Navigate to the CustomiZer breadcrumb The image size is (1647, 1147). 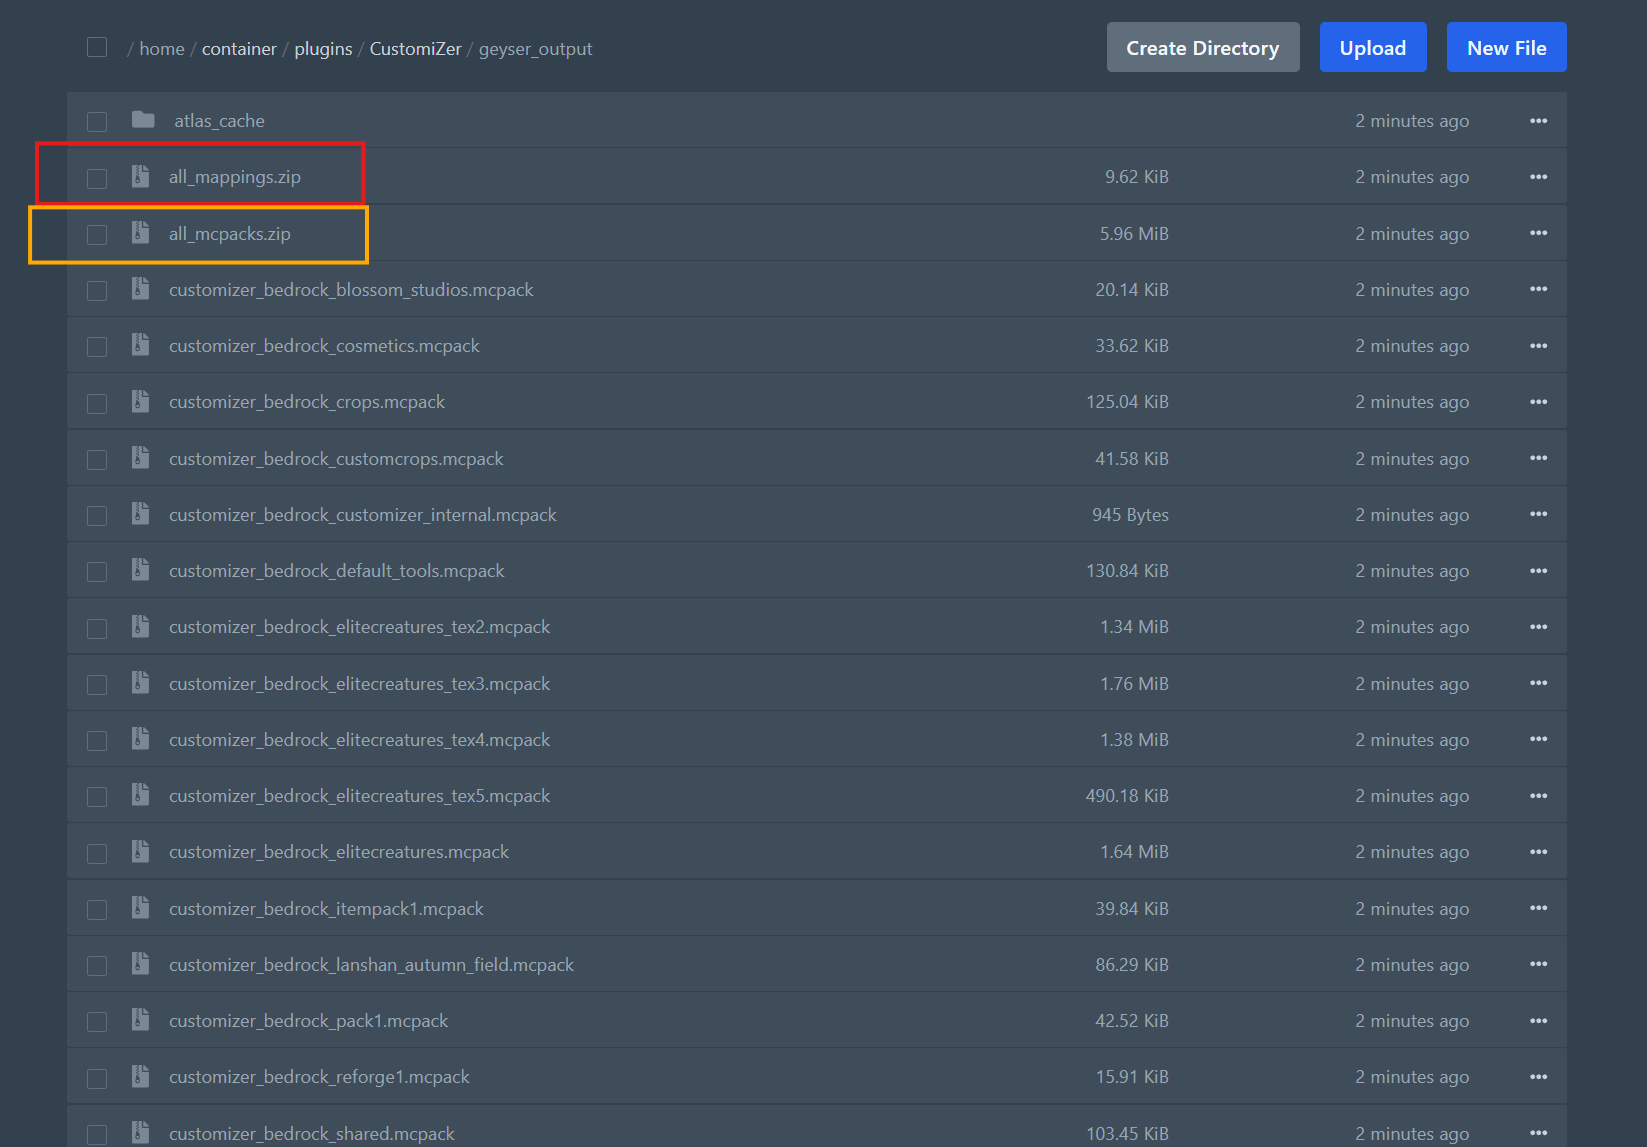click(x=416, y=48)
